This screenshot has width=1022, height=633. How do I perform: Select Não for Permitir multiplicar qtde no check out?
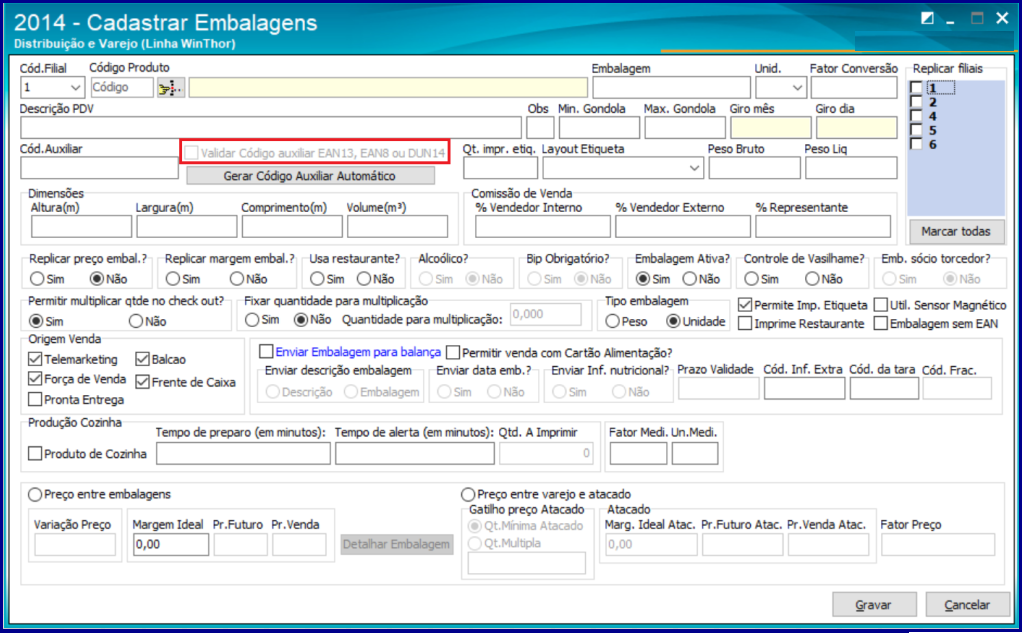(x=136, y=321)
